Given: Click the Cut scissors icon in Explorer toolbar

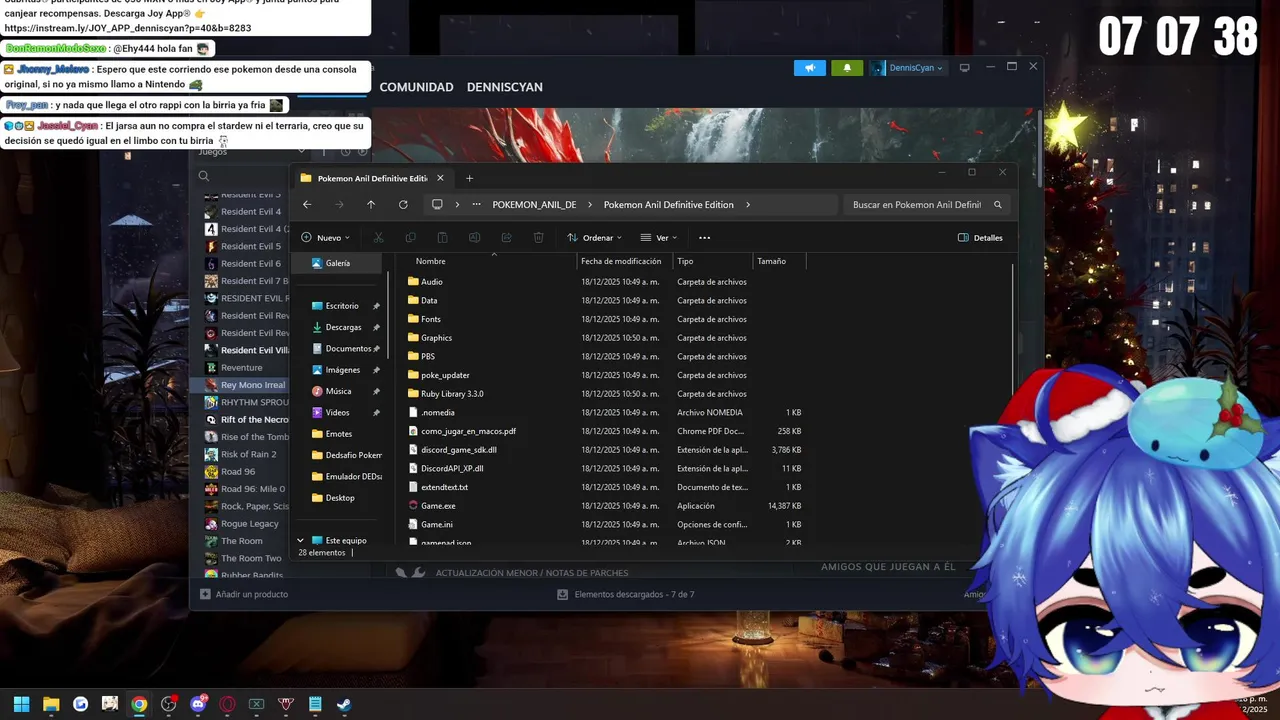Looking at the screenshot, I should [378, 238].
